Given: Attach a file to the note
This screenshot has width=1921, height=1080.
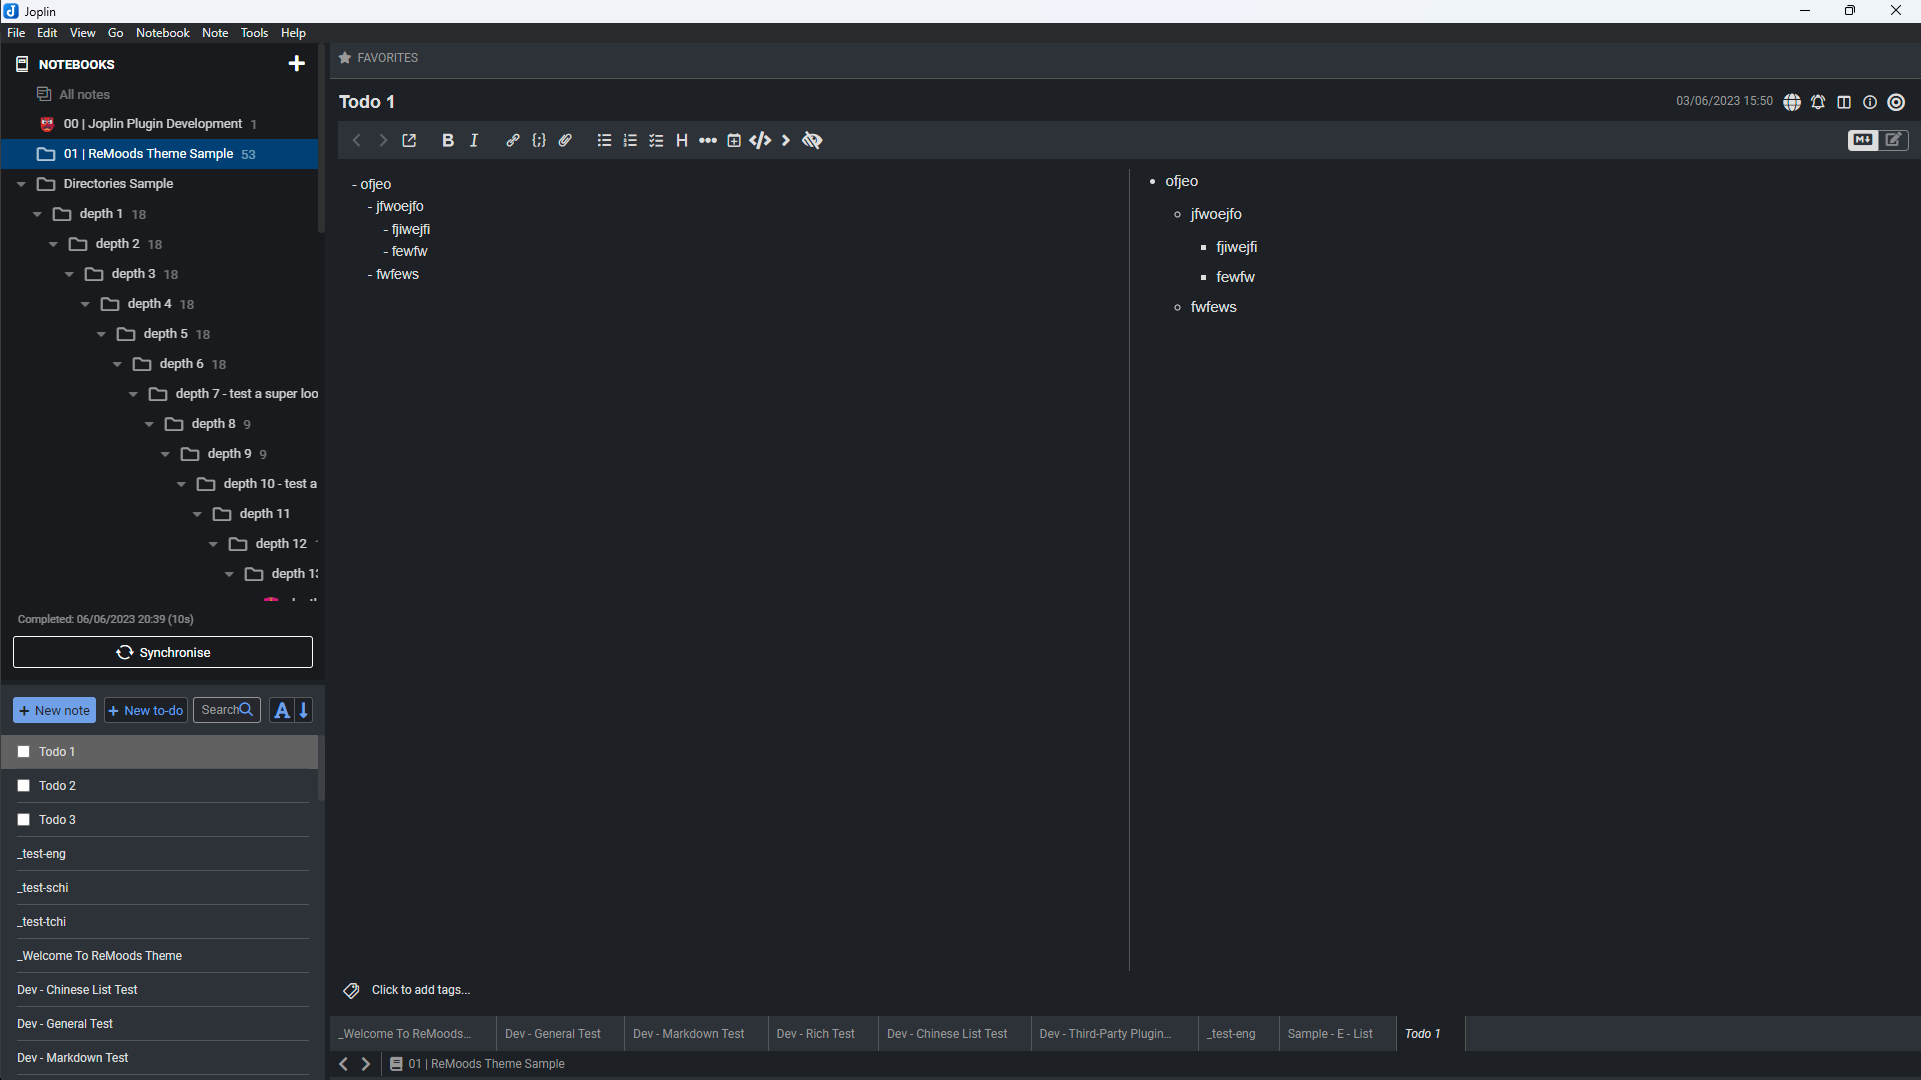Looking at the screenshot, I should [565, 140].
